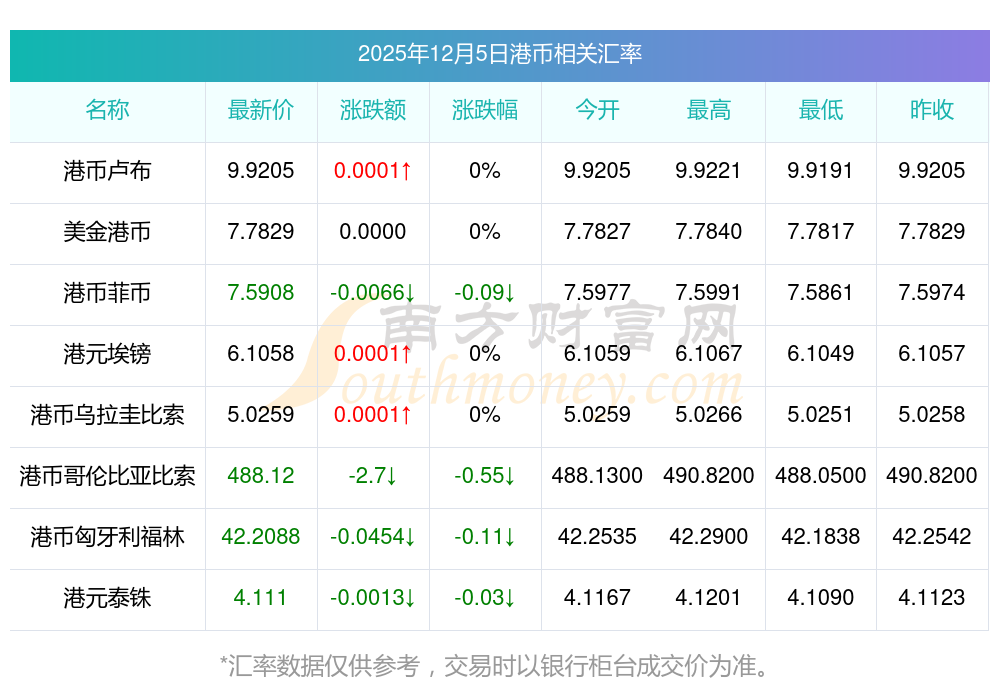Click low value 488.0500
Screen dimensions: 1000x697
point(820,476)
